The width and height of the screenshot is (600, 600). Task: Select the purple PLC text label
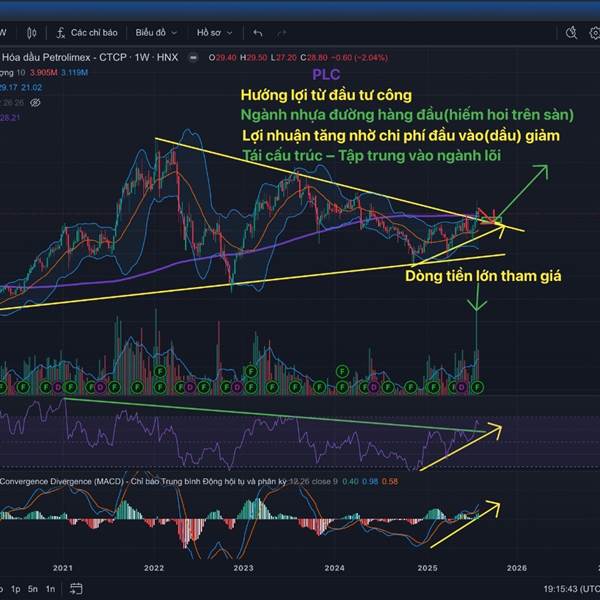[326, 75]
